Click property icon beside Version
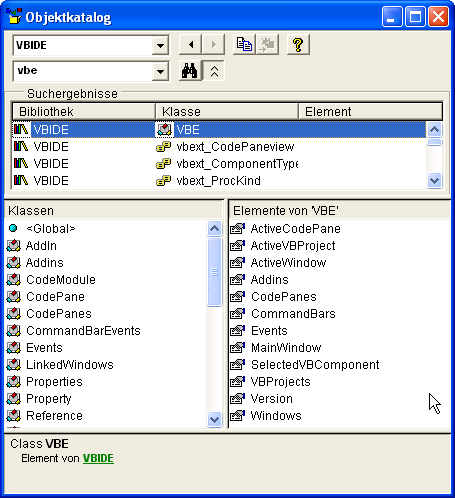The height and width of the screenshot is (498, 455). click(x=238, y=398)
